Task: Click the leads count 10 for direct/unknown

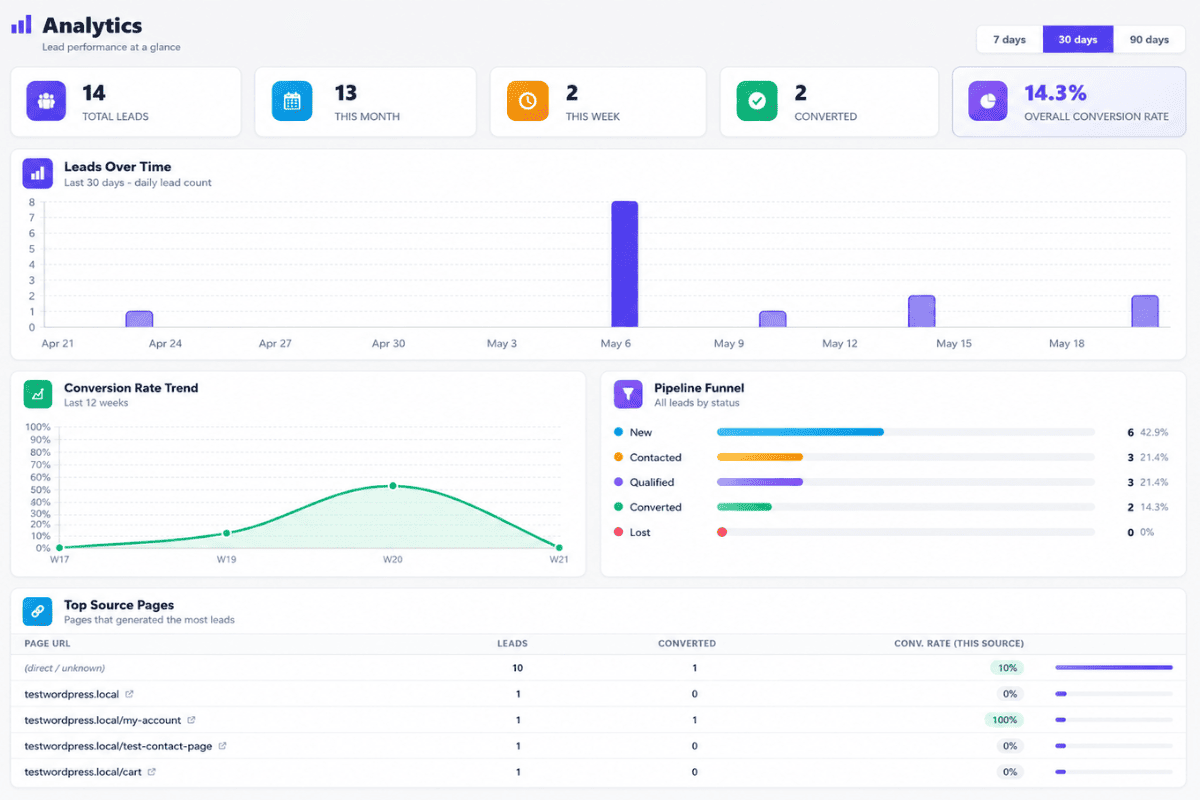Action: coord(517,668)
